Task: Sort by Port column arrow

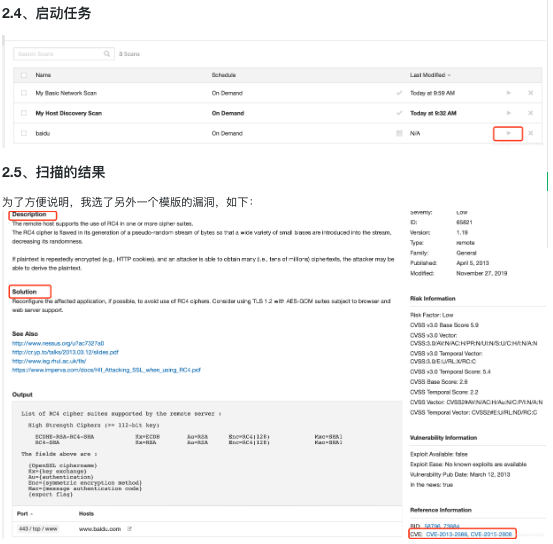Action: point(31,514)
